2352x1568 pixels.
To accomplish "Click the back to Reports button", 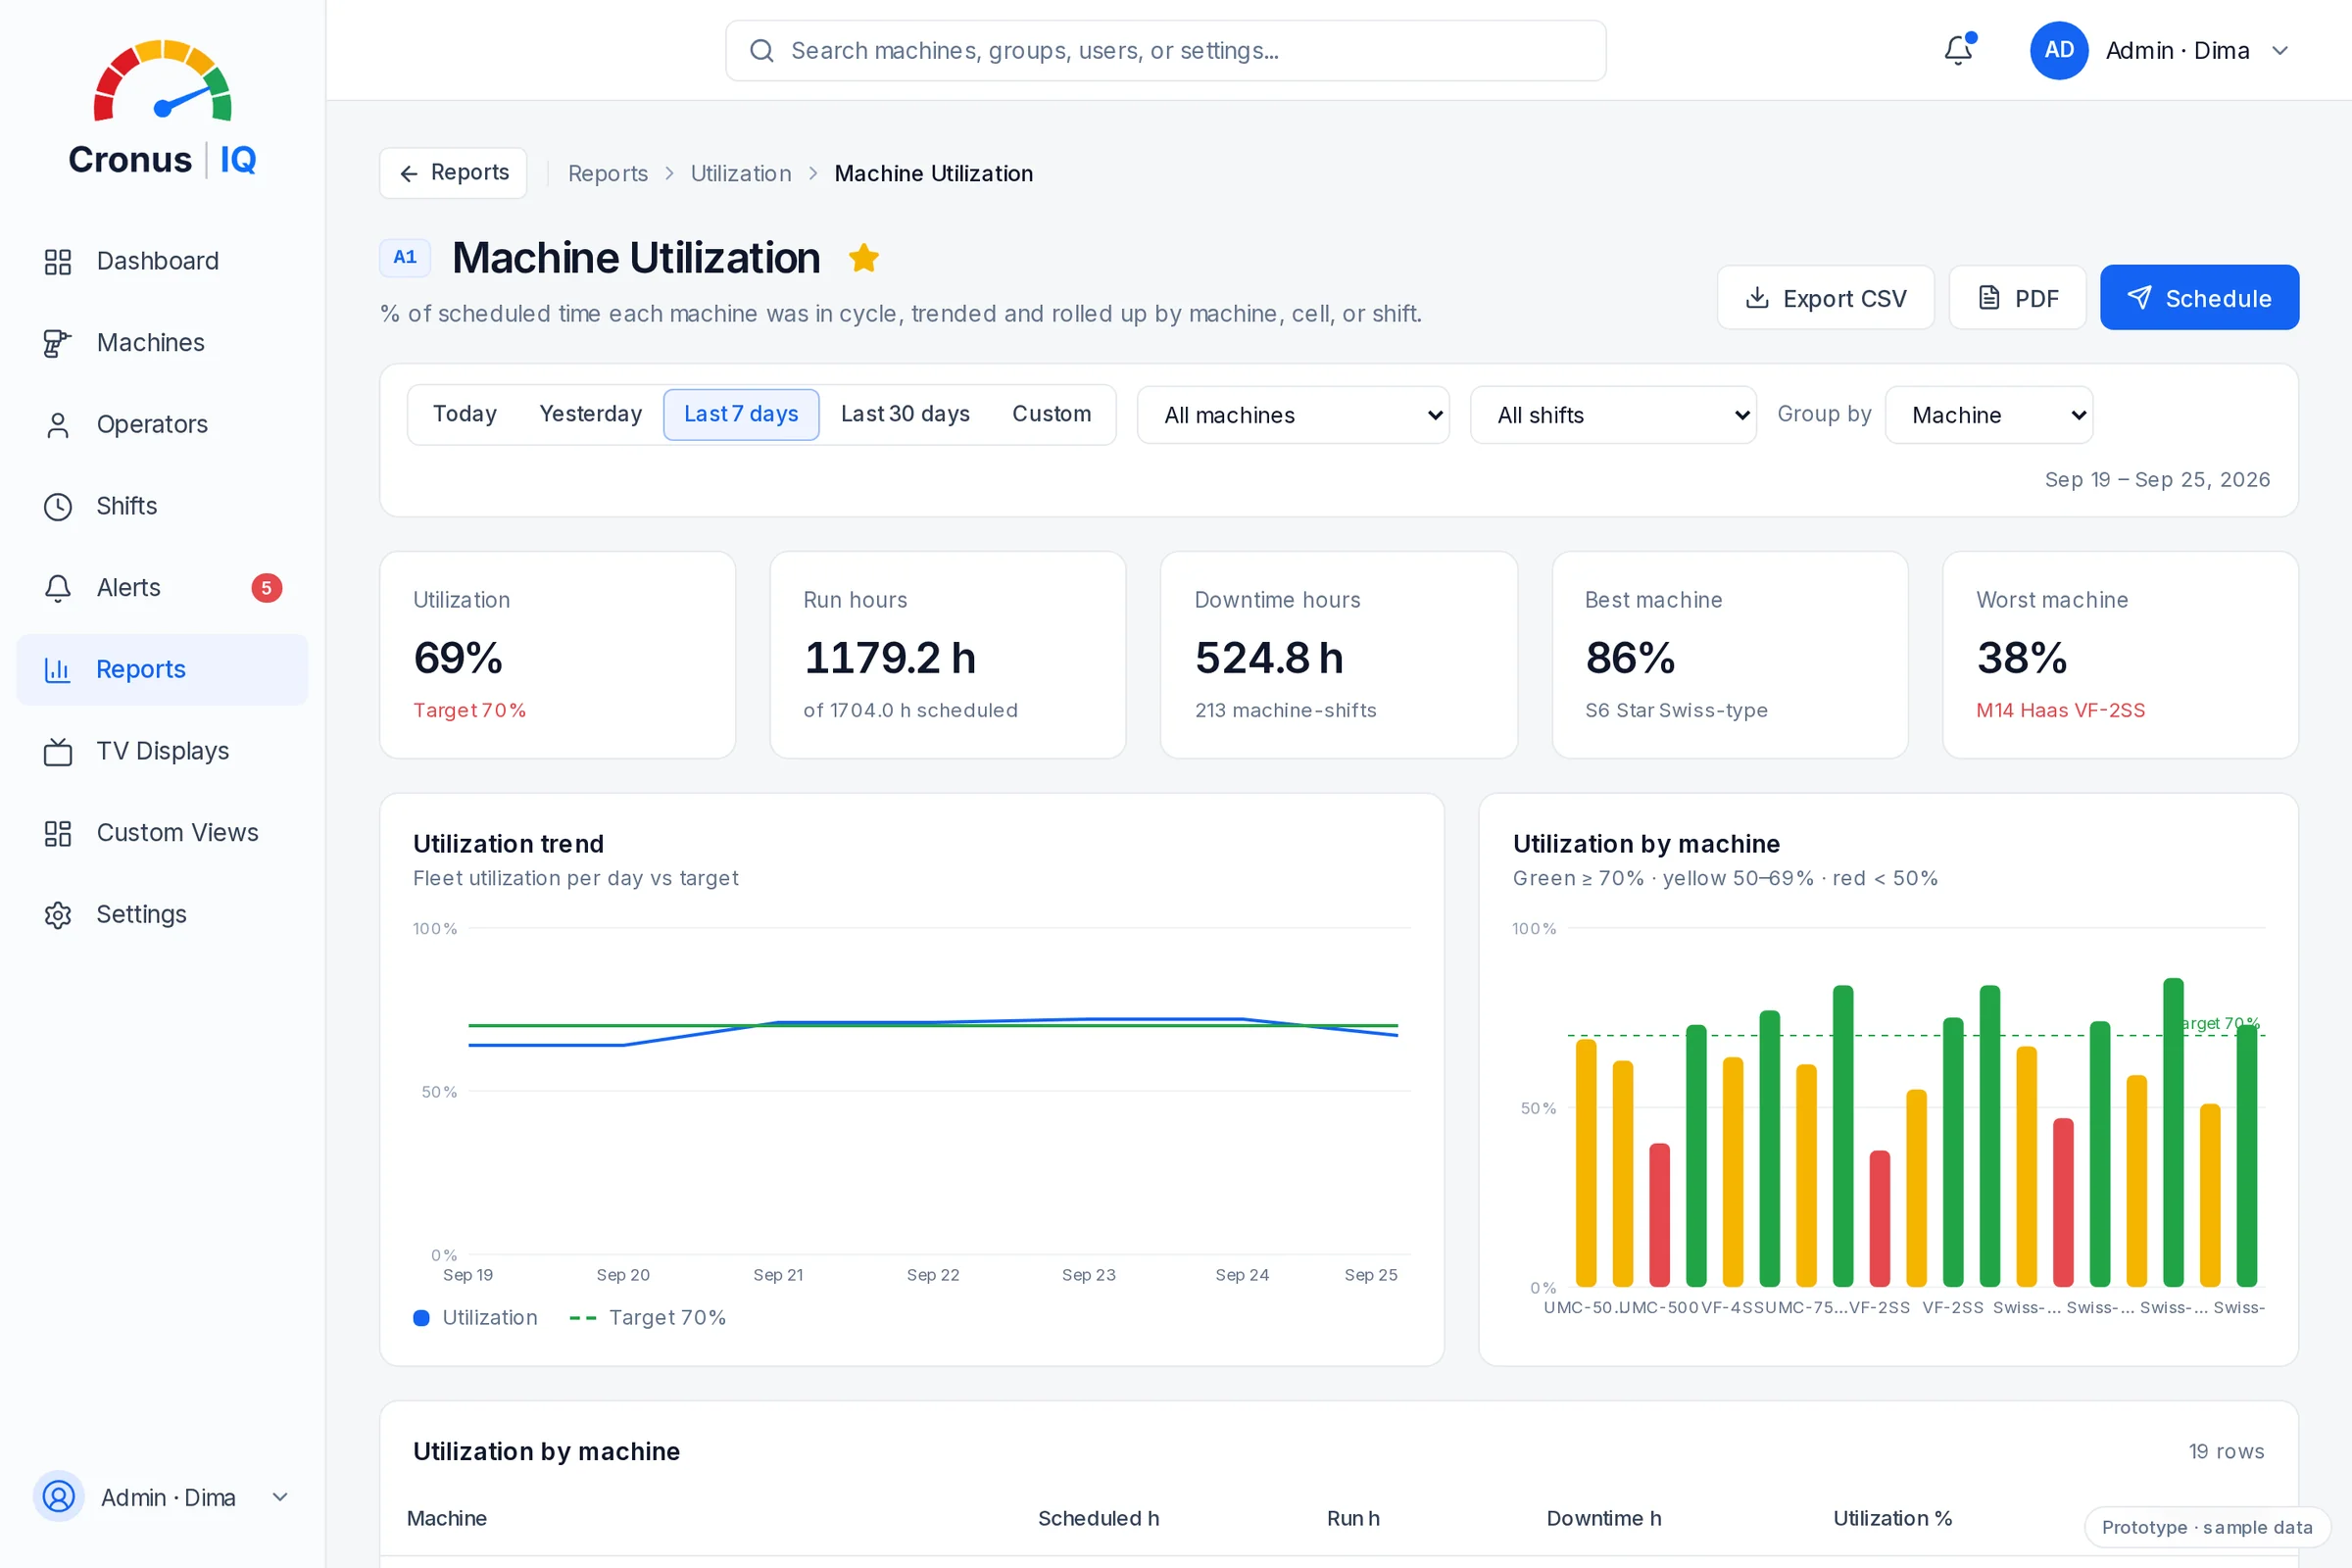I will 453,173.
